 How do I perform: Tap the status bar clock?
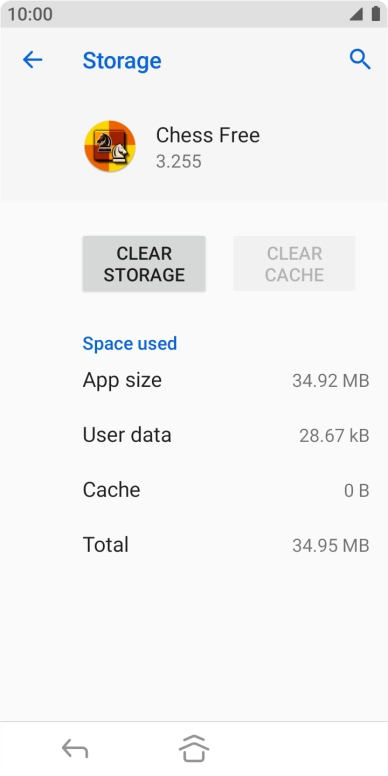click(x=30, y=14)
